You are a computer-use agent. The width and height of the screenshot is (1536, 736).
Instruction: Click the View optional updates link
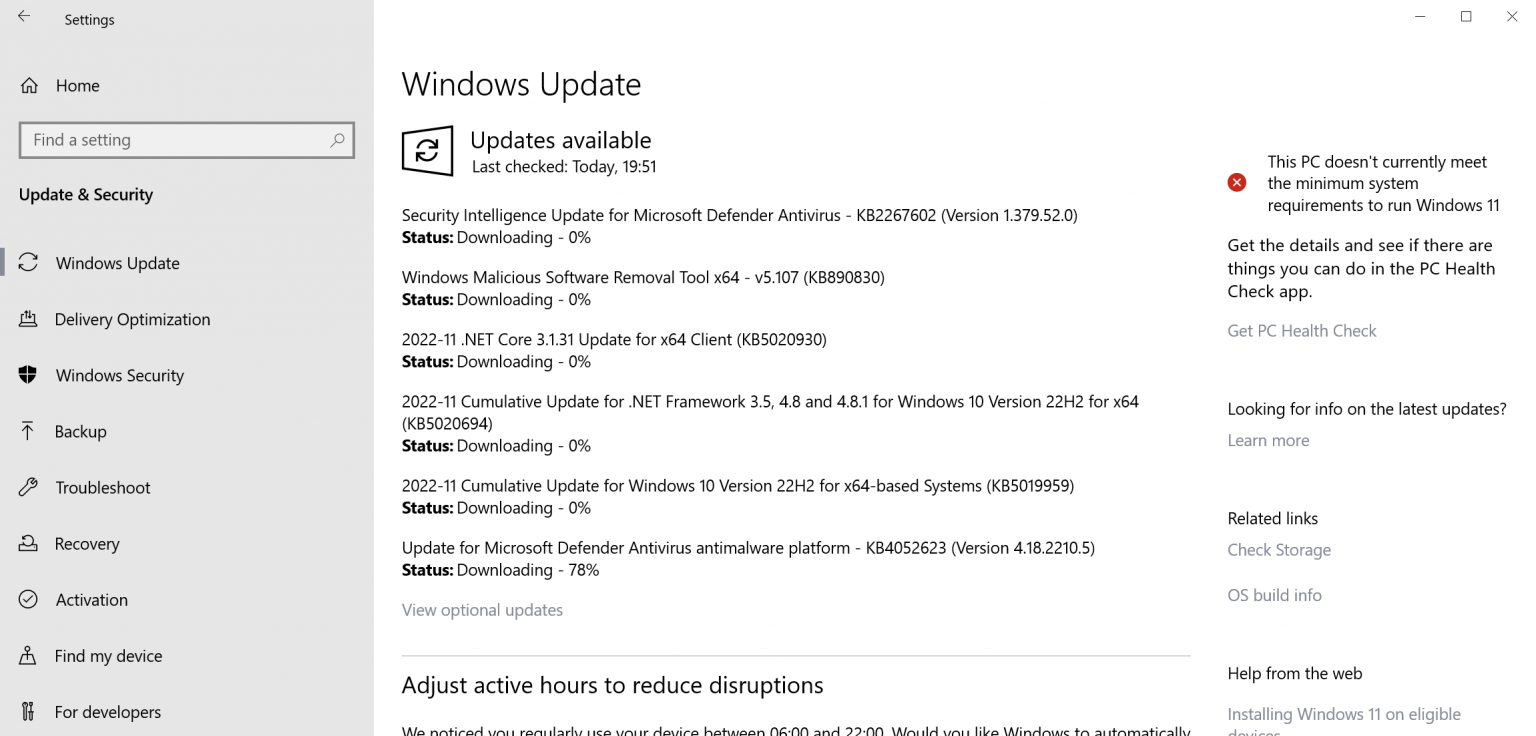click(x=482, y=609)
